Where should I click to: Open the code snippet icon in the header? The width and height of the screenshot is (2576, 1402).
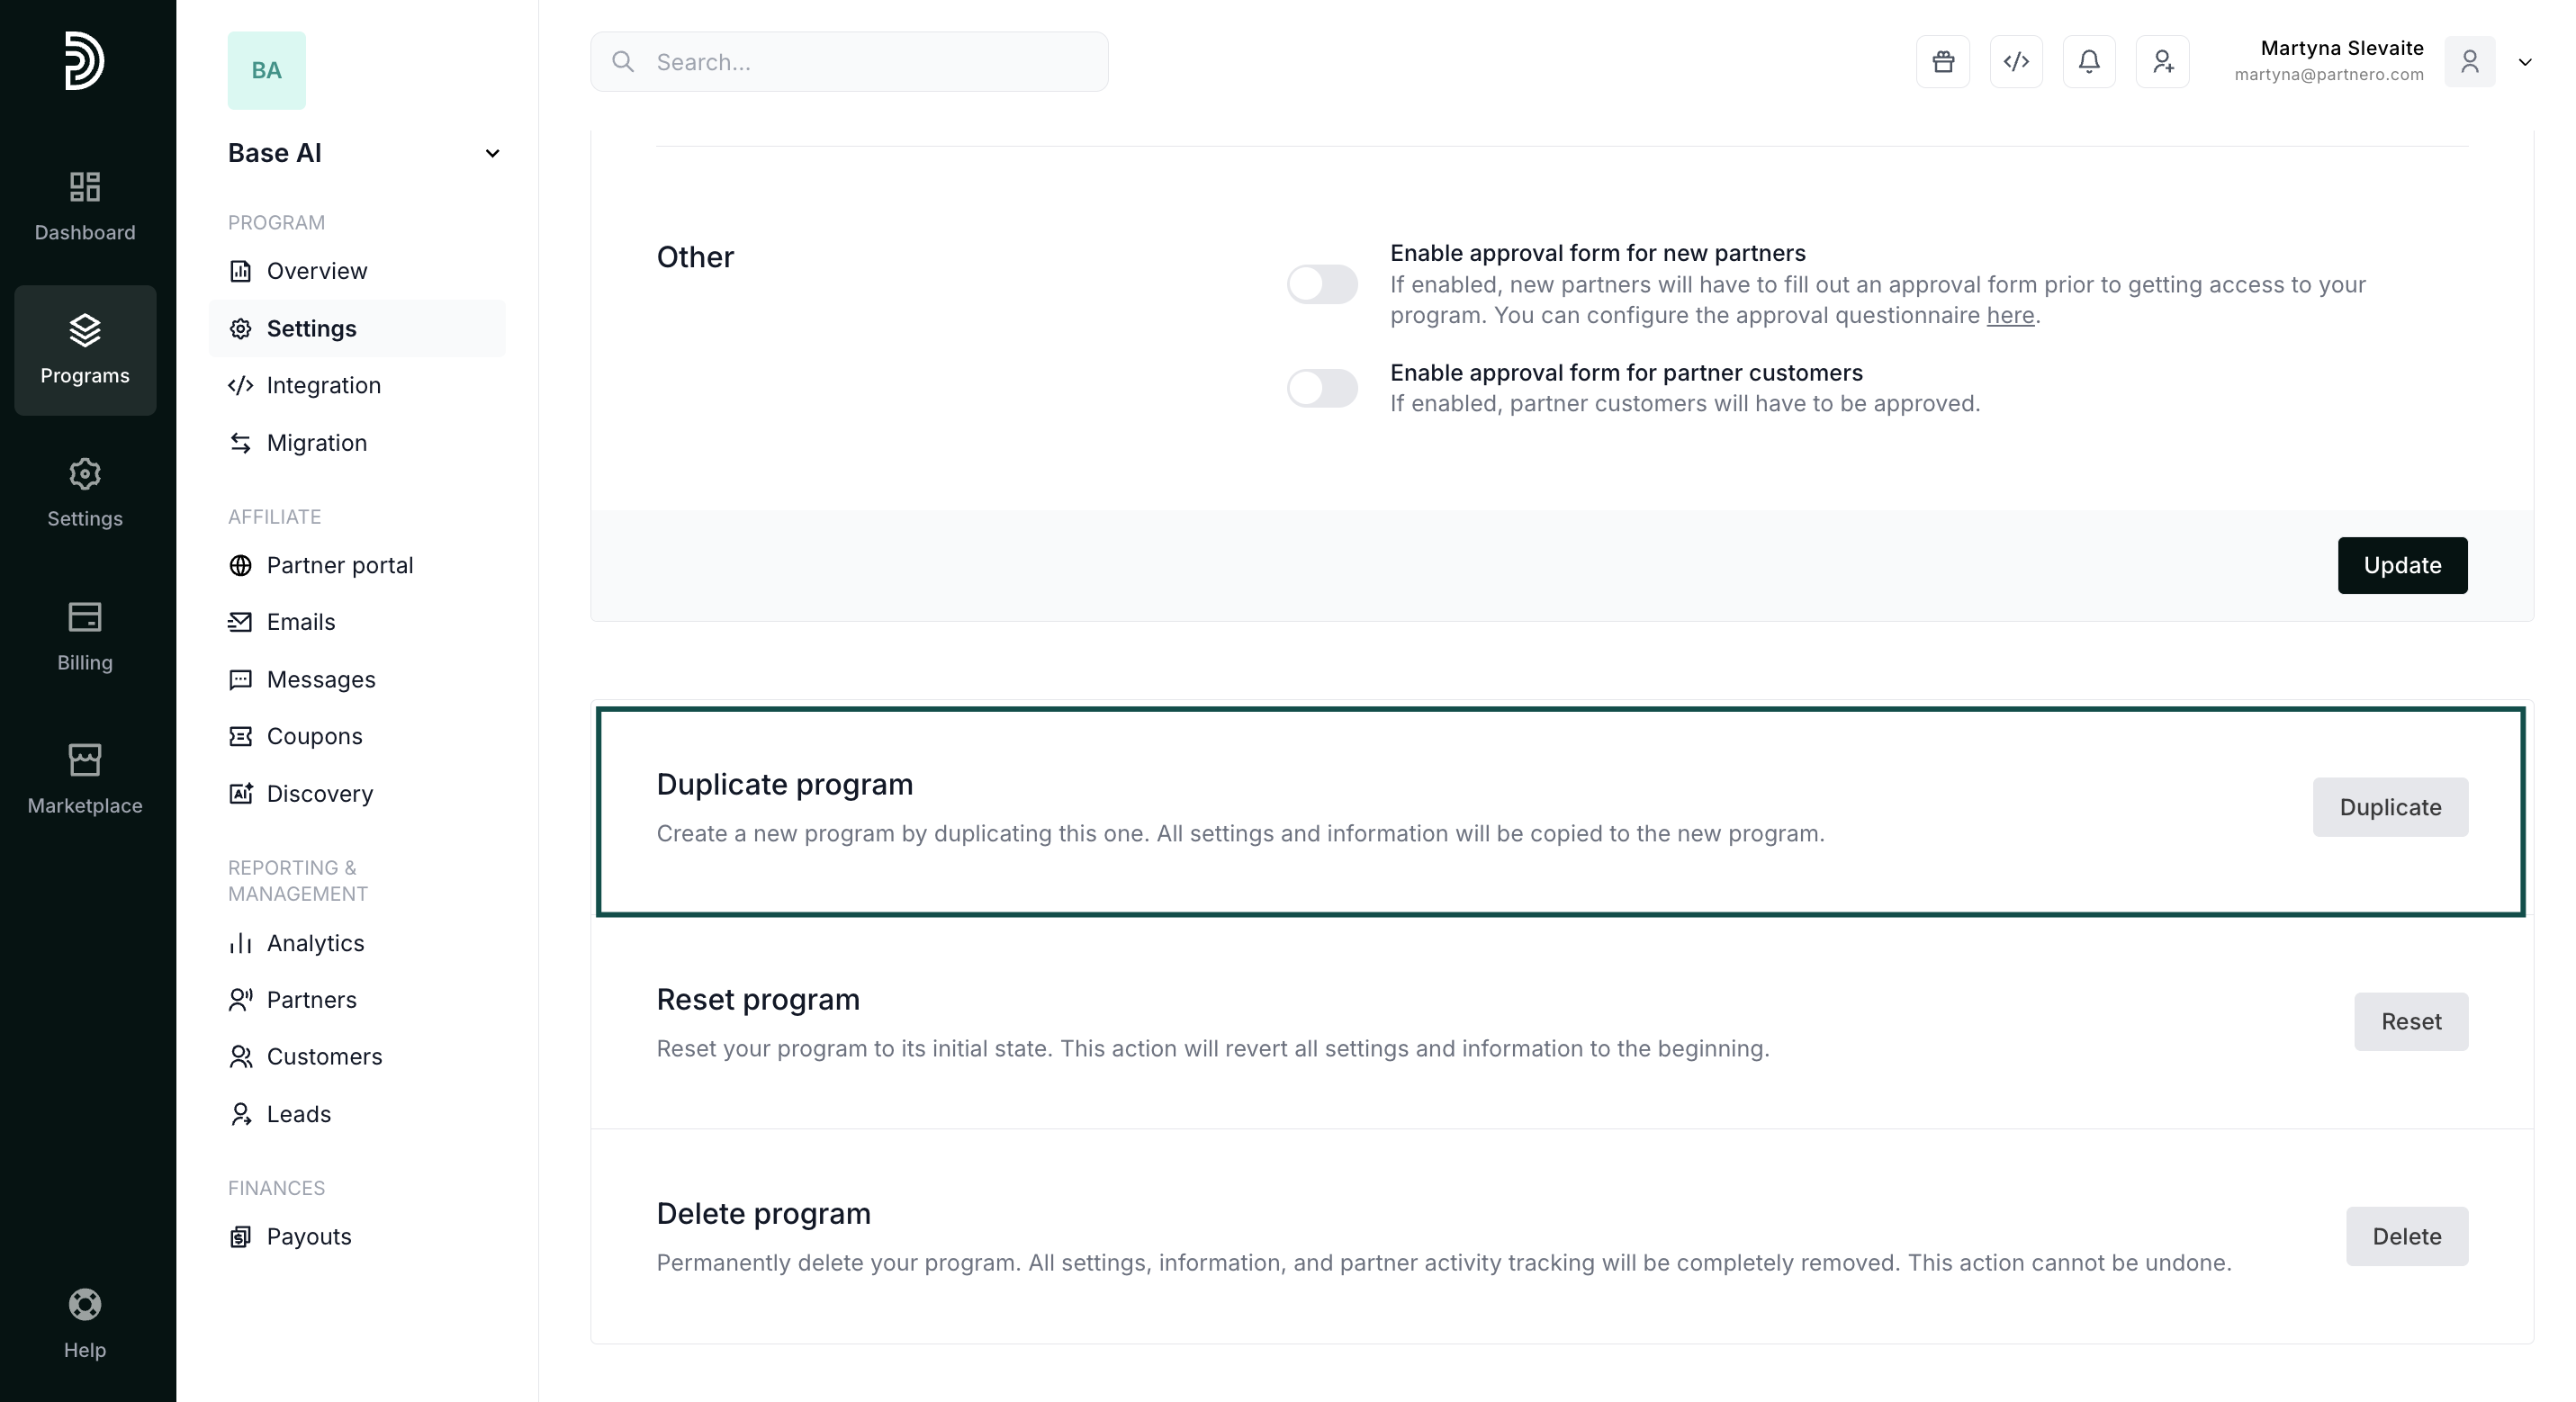click(2016, 62)
